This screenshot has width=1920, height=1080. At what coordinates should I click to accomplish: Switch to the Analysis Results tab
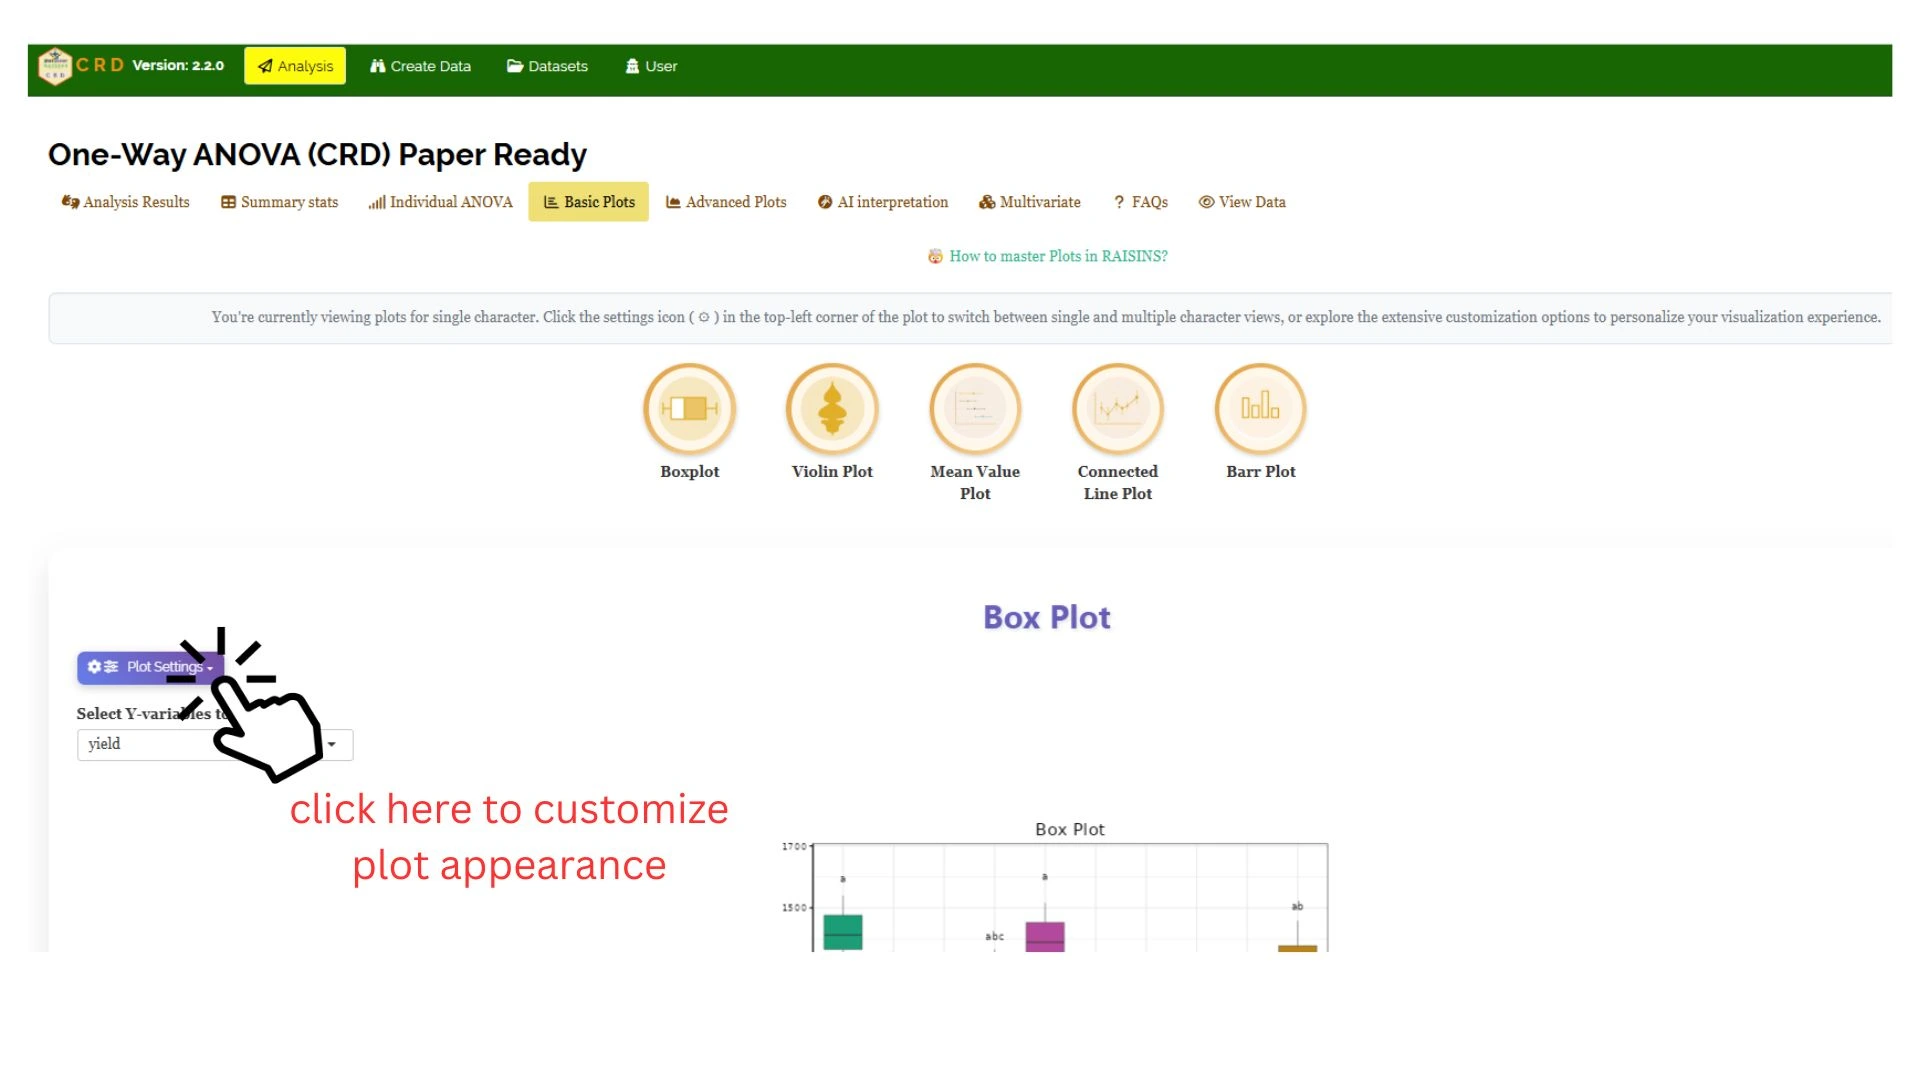pyautogui.click(x=126, y=202)
